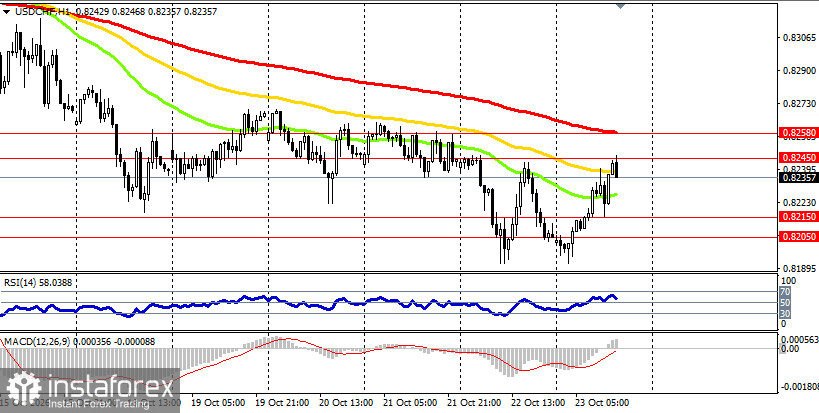
Task: Click the red 0.82150 level price tag
Action: pyautogui.click(x=798, y=216)
